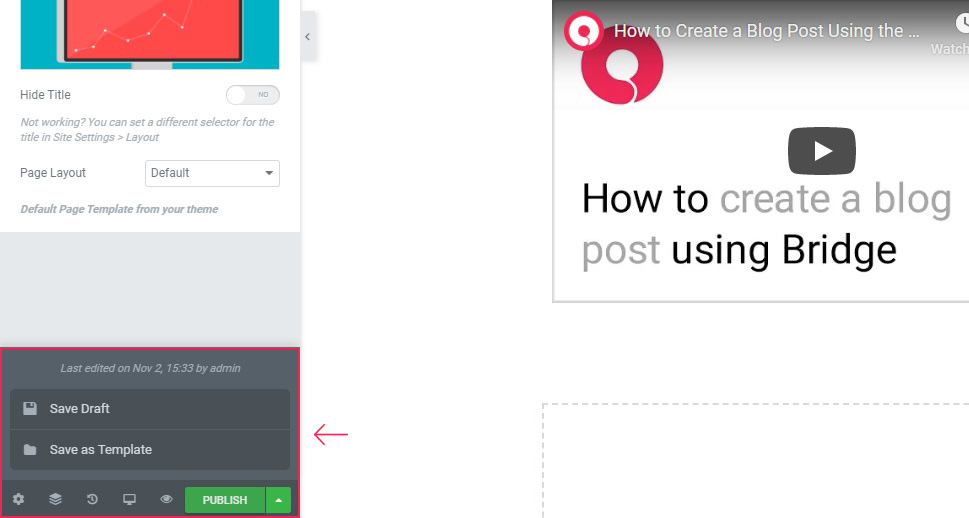The height and width of the screenshot is (518, 969).
Task: Click the Hide Title label
Action: click(45, 95)
